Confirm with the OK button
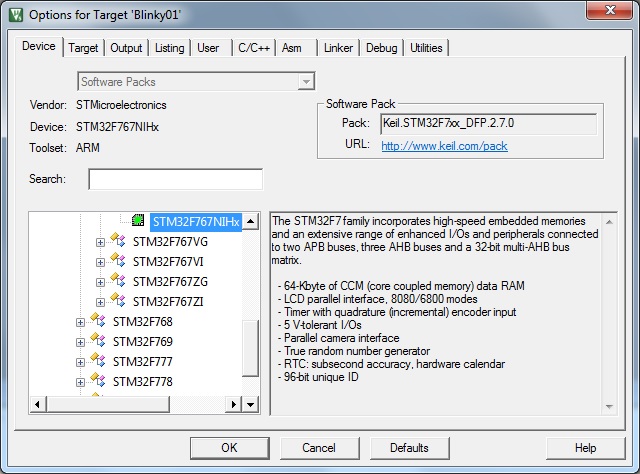This screenshot has width=640, height=474. [x=230, y=448]
